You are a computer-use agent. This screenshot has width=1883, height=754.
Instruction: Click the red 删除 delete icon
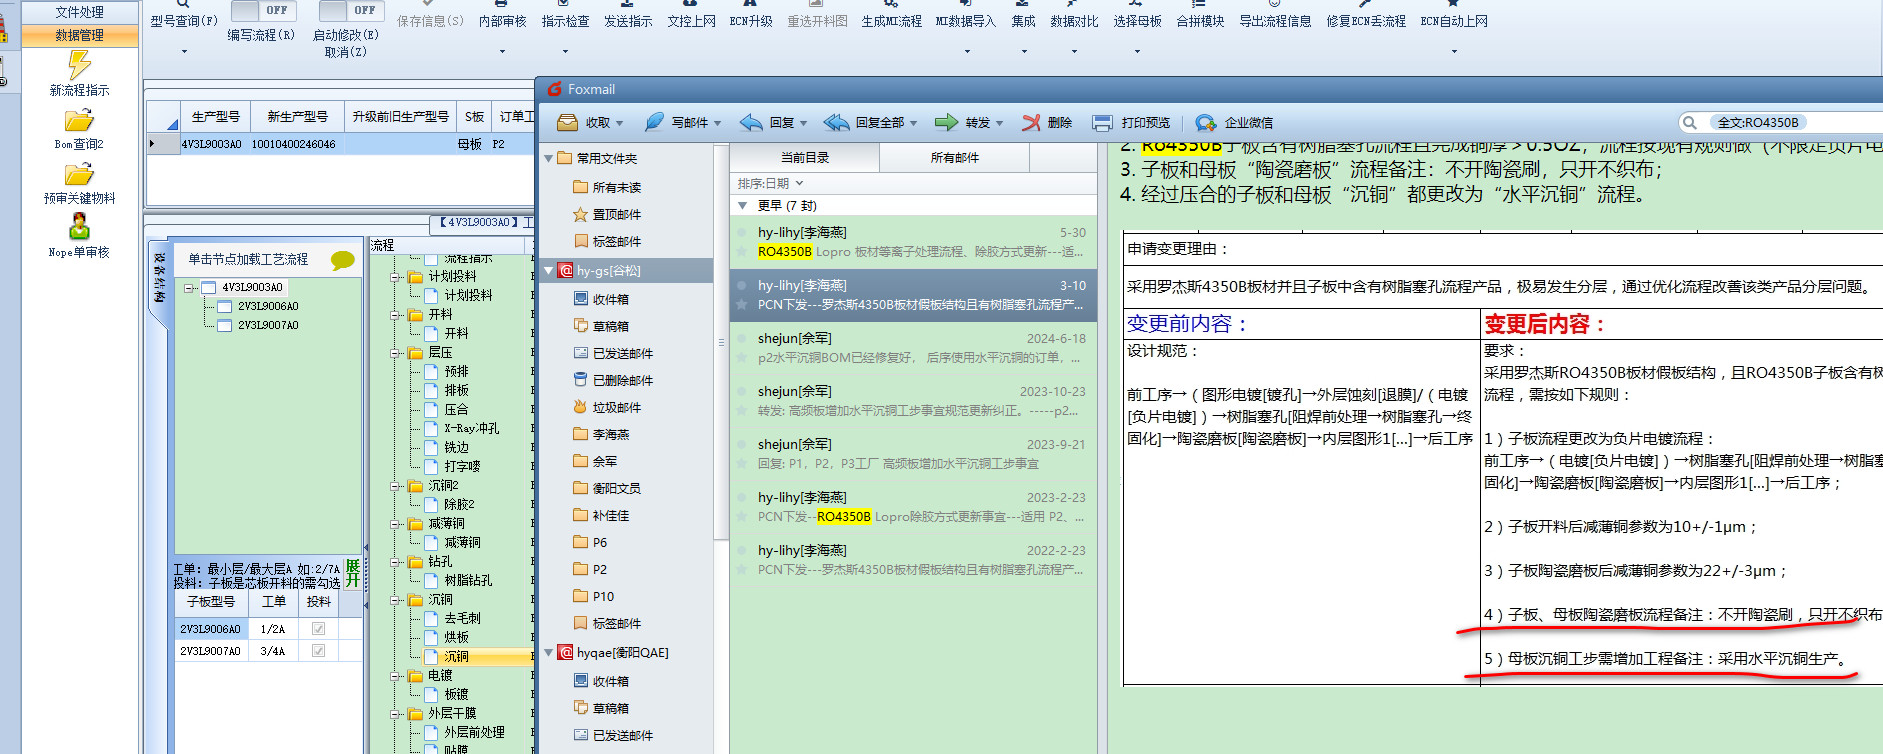point(1031,122)
